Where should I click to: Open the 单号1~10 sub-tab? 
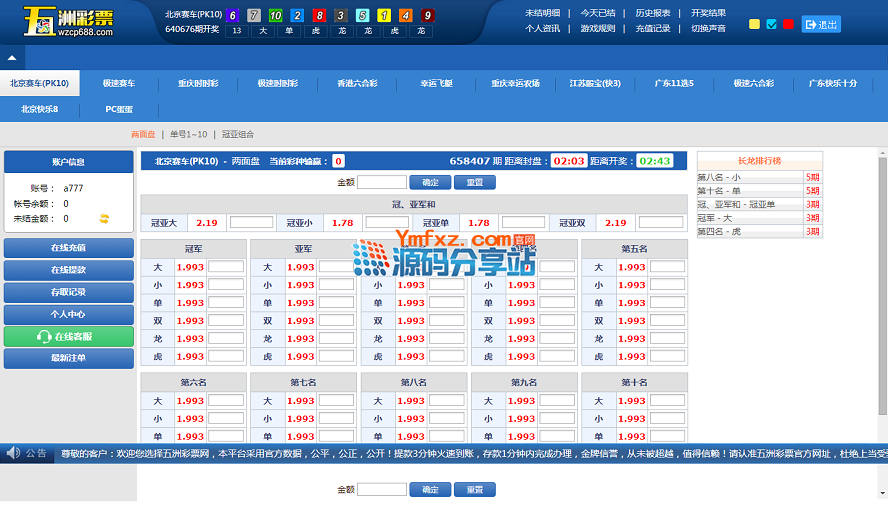click(189, 134)
